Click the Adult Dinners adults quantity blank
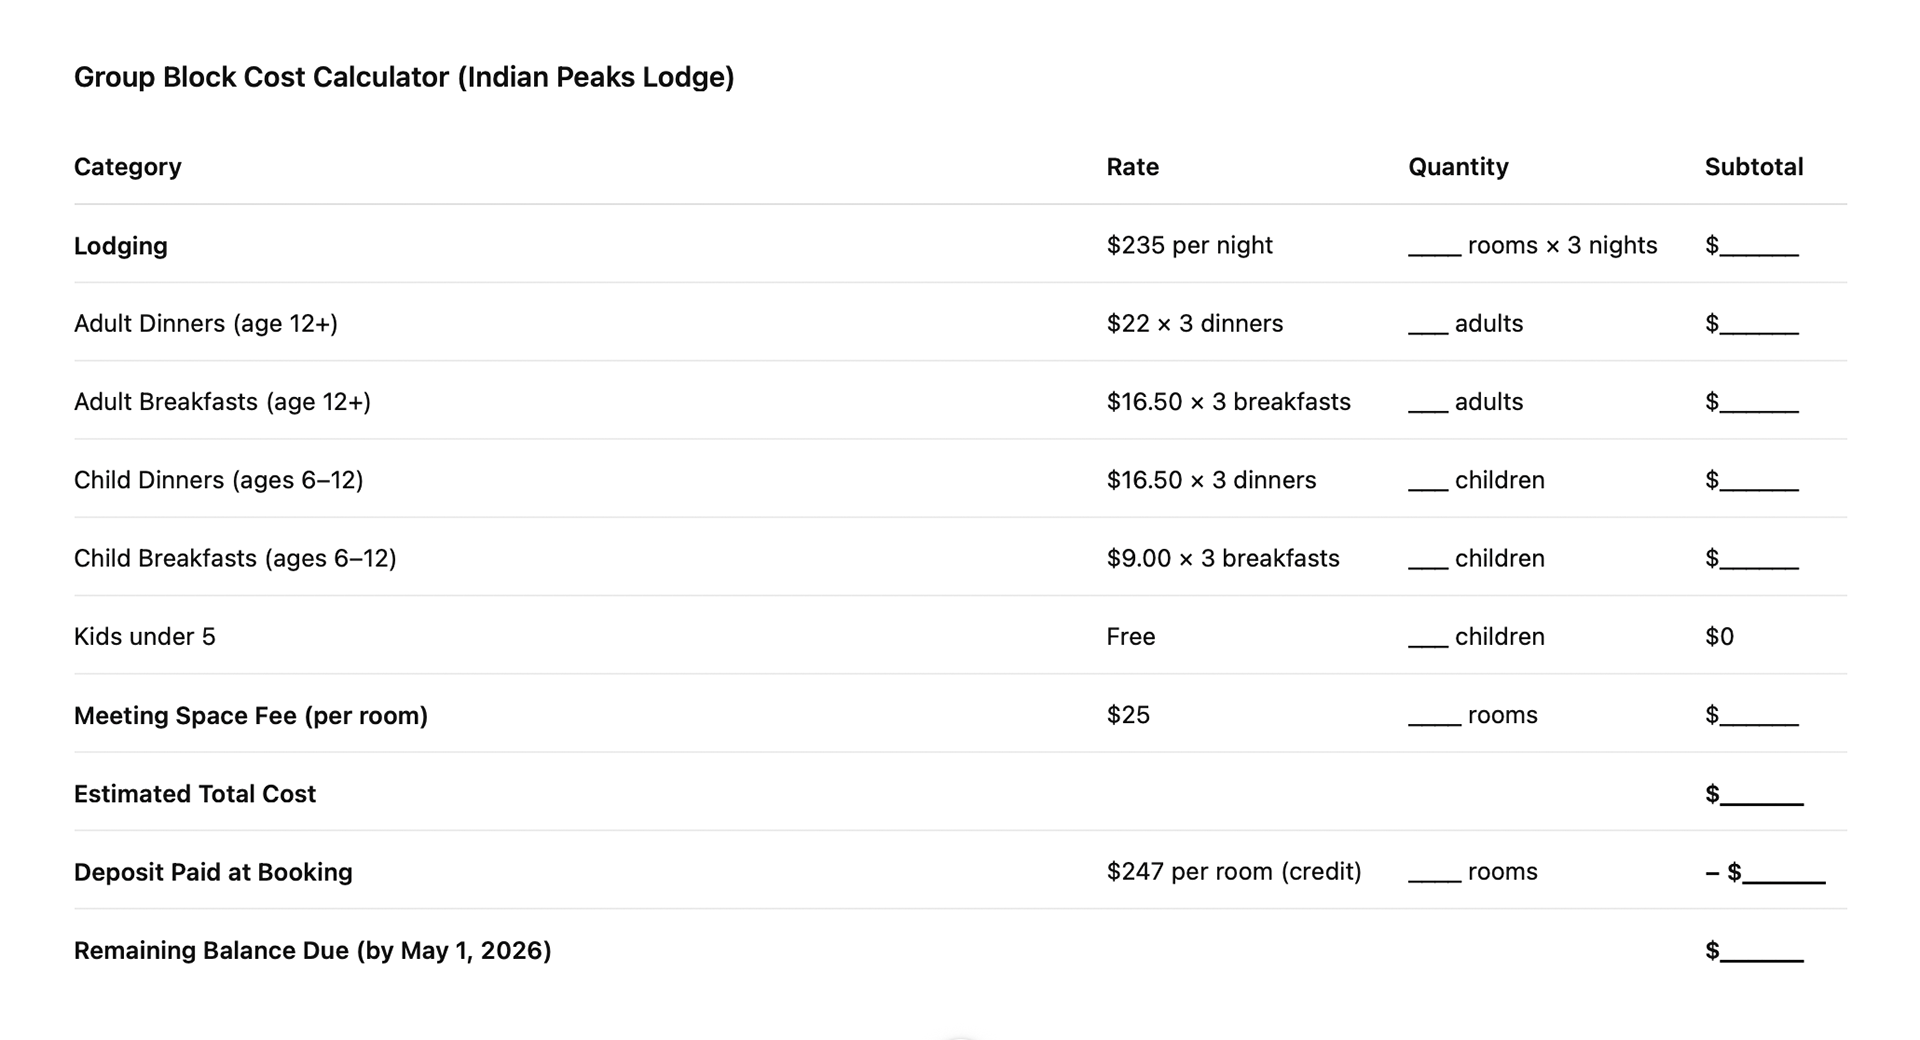 [1428, 325]
